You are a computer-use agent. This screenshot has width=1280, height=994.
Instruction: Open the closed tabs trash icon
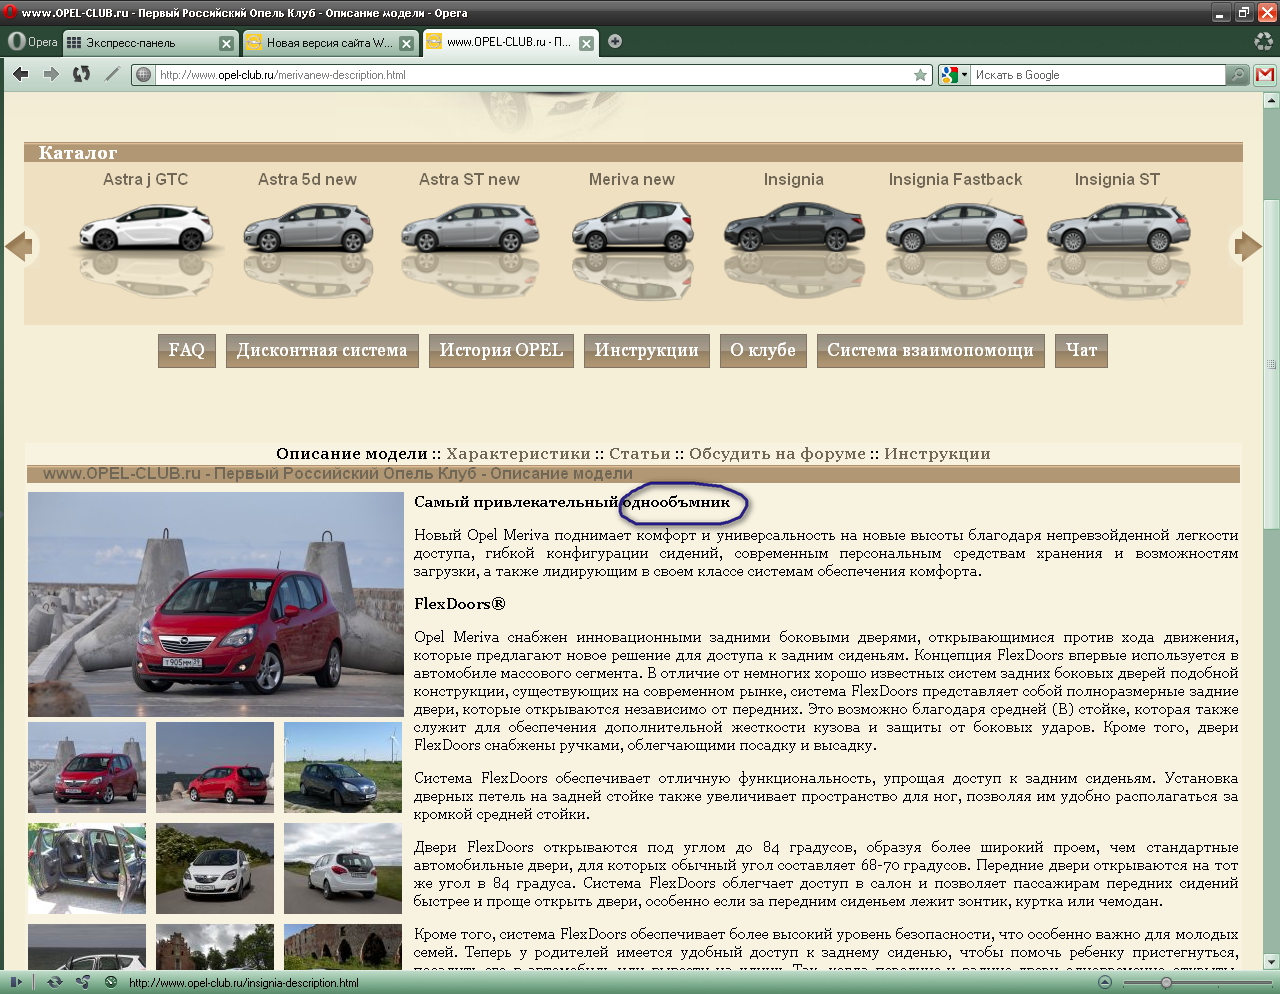(x=1263, y=42)
